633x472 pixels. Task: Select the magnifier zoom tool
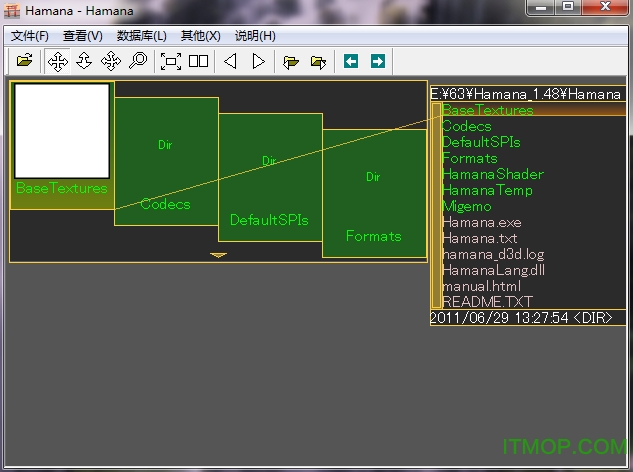tap(138, 61)
